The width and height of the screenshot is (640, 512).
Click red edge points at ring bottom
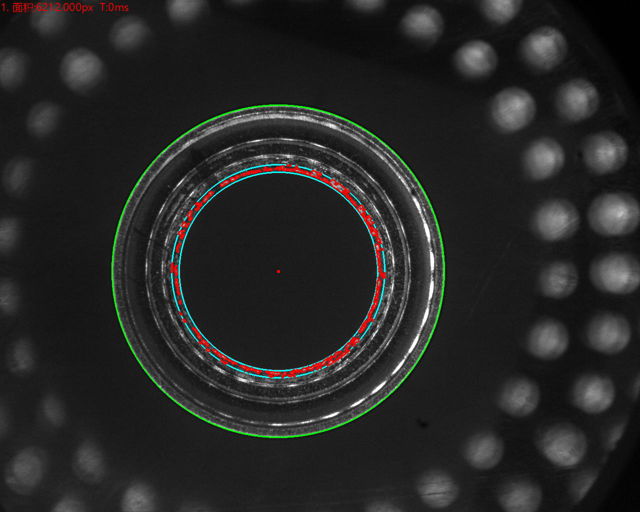[280, 373]
